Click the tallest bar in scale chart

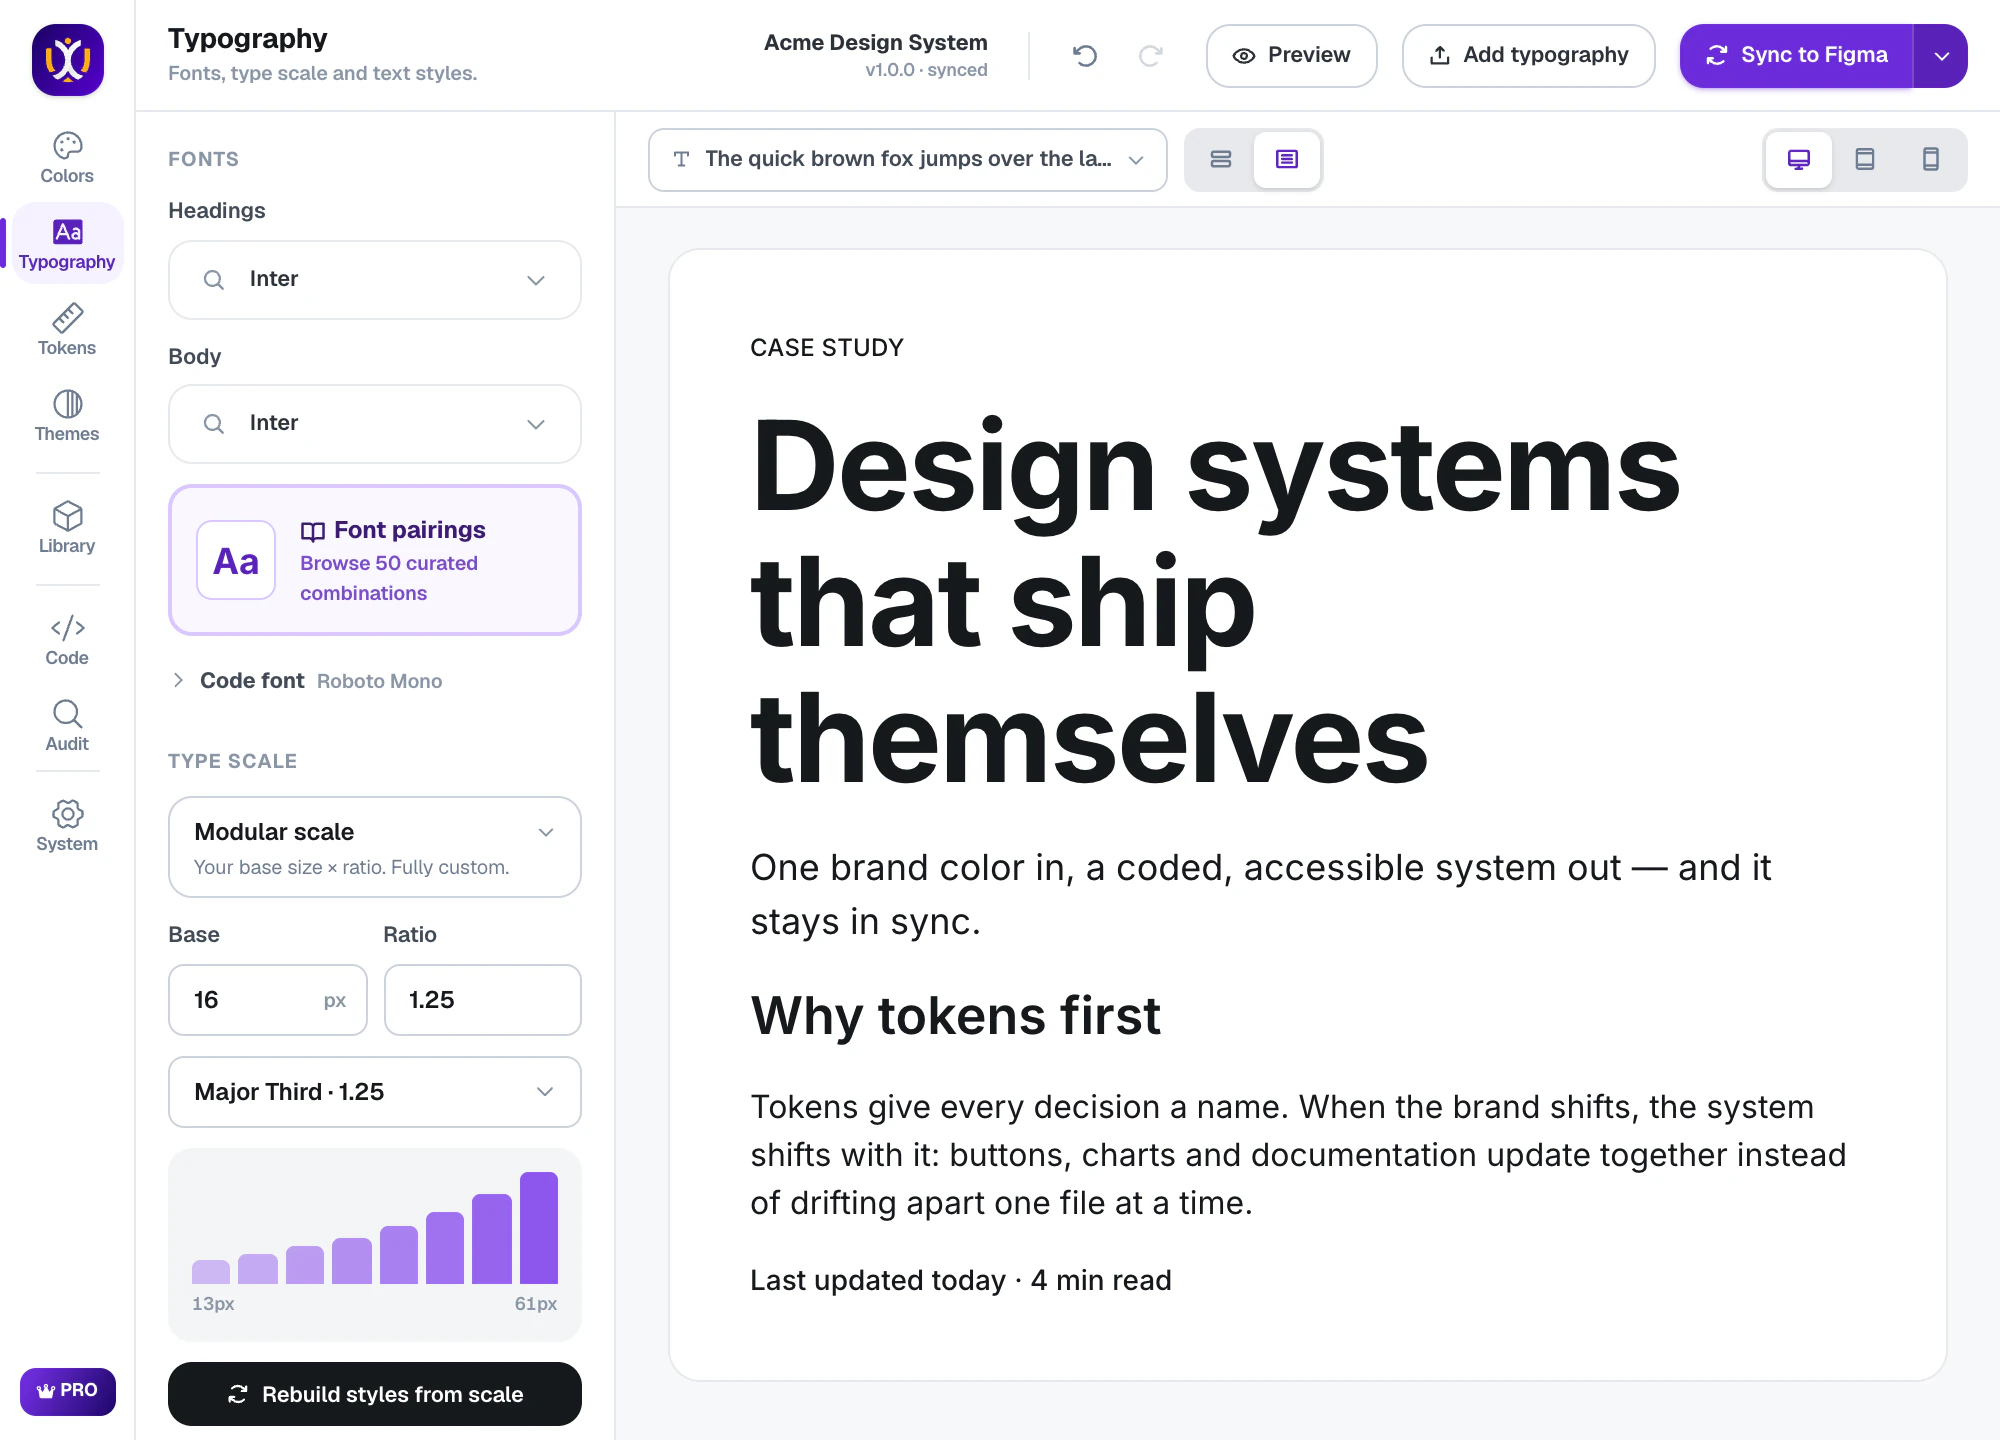pyautogui.click(x=539, y=1228)
